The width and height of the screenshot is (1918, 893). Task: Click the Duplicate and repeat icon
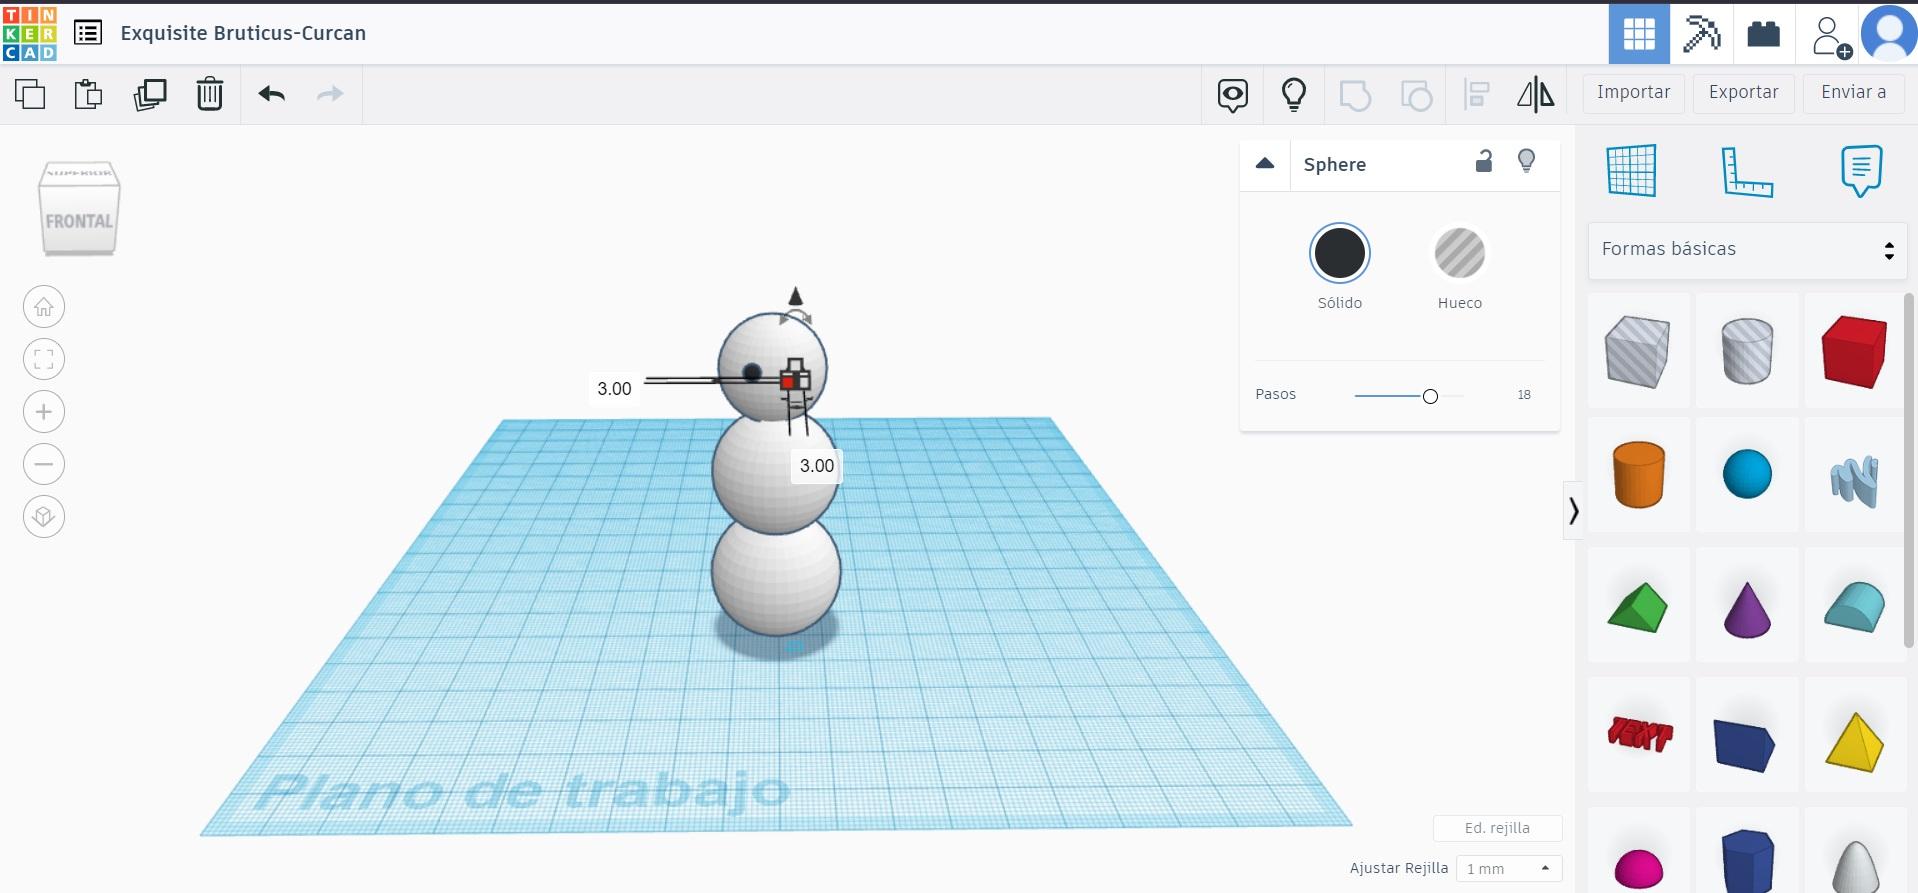coord(150,94)
